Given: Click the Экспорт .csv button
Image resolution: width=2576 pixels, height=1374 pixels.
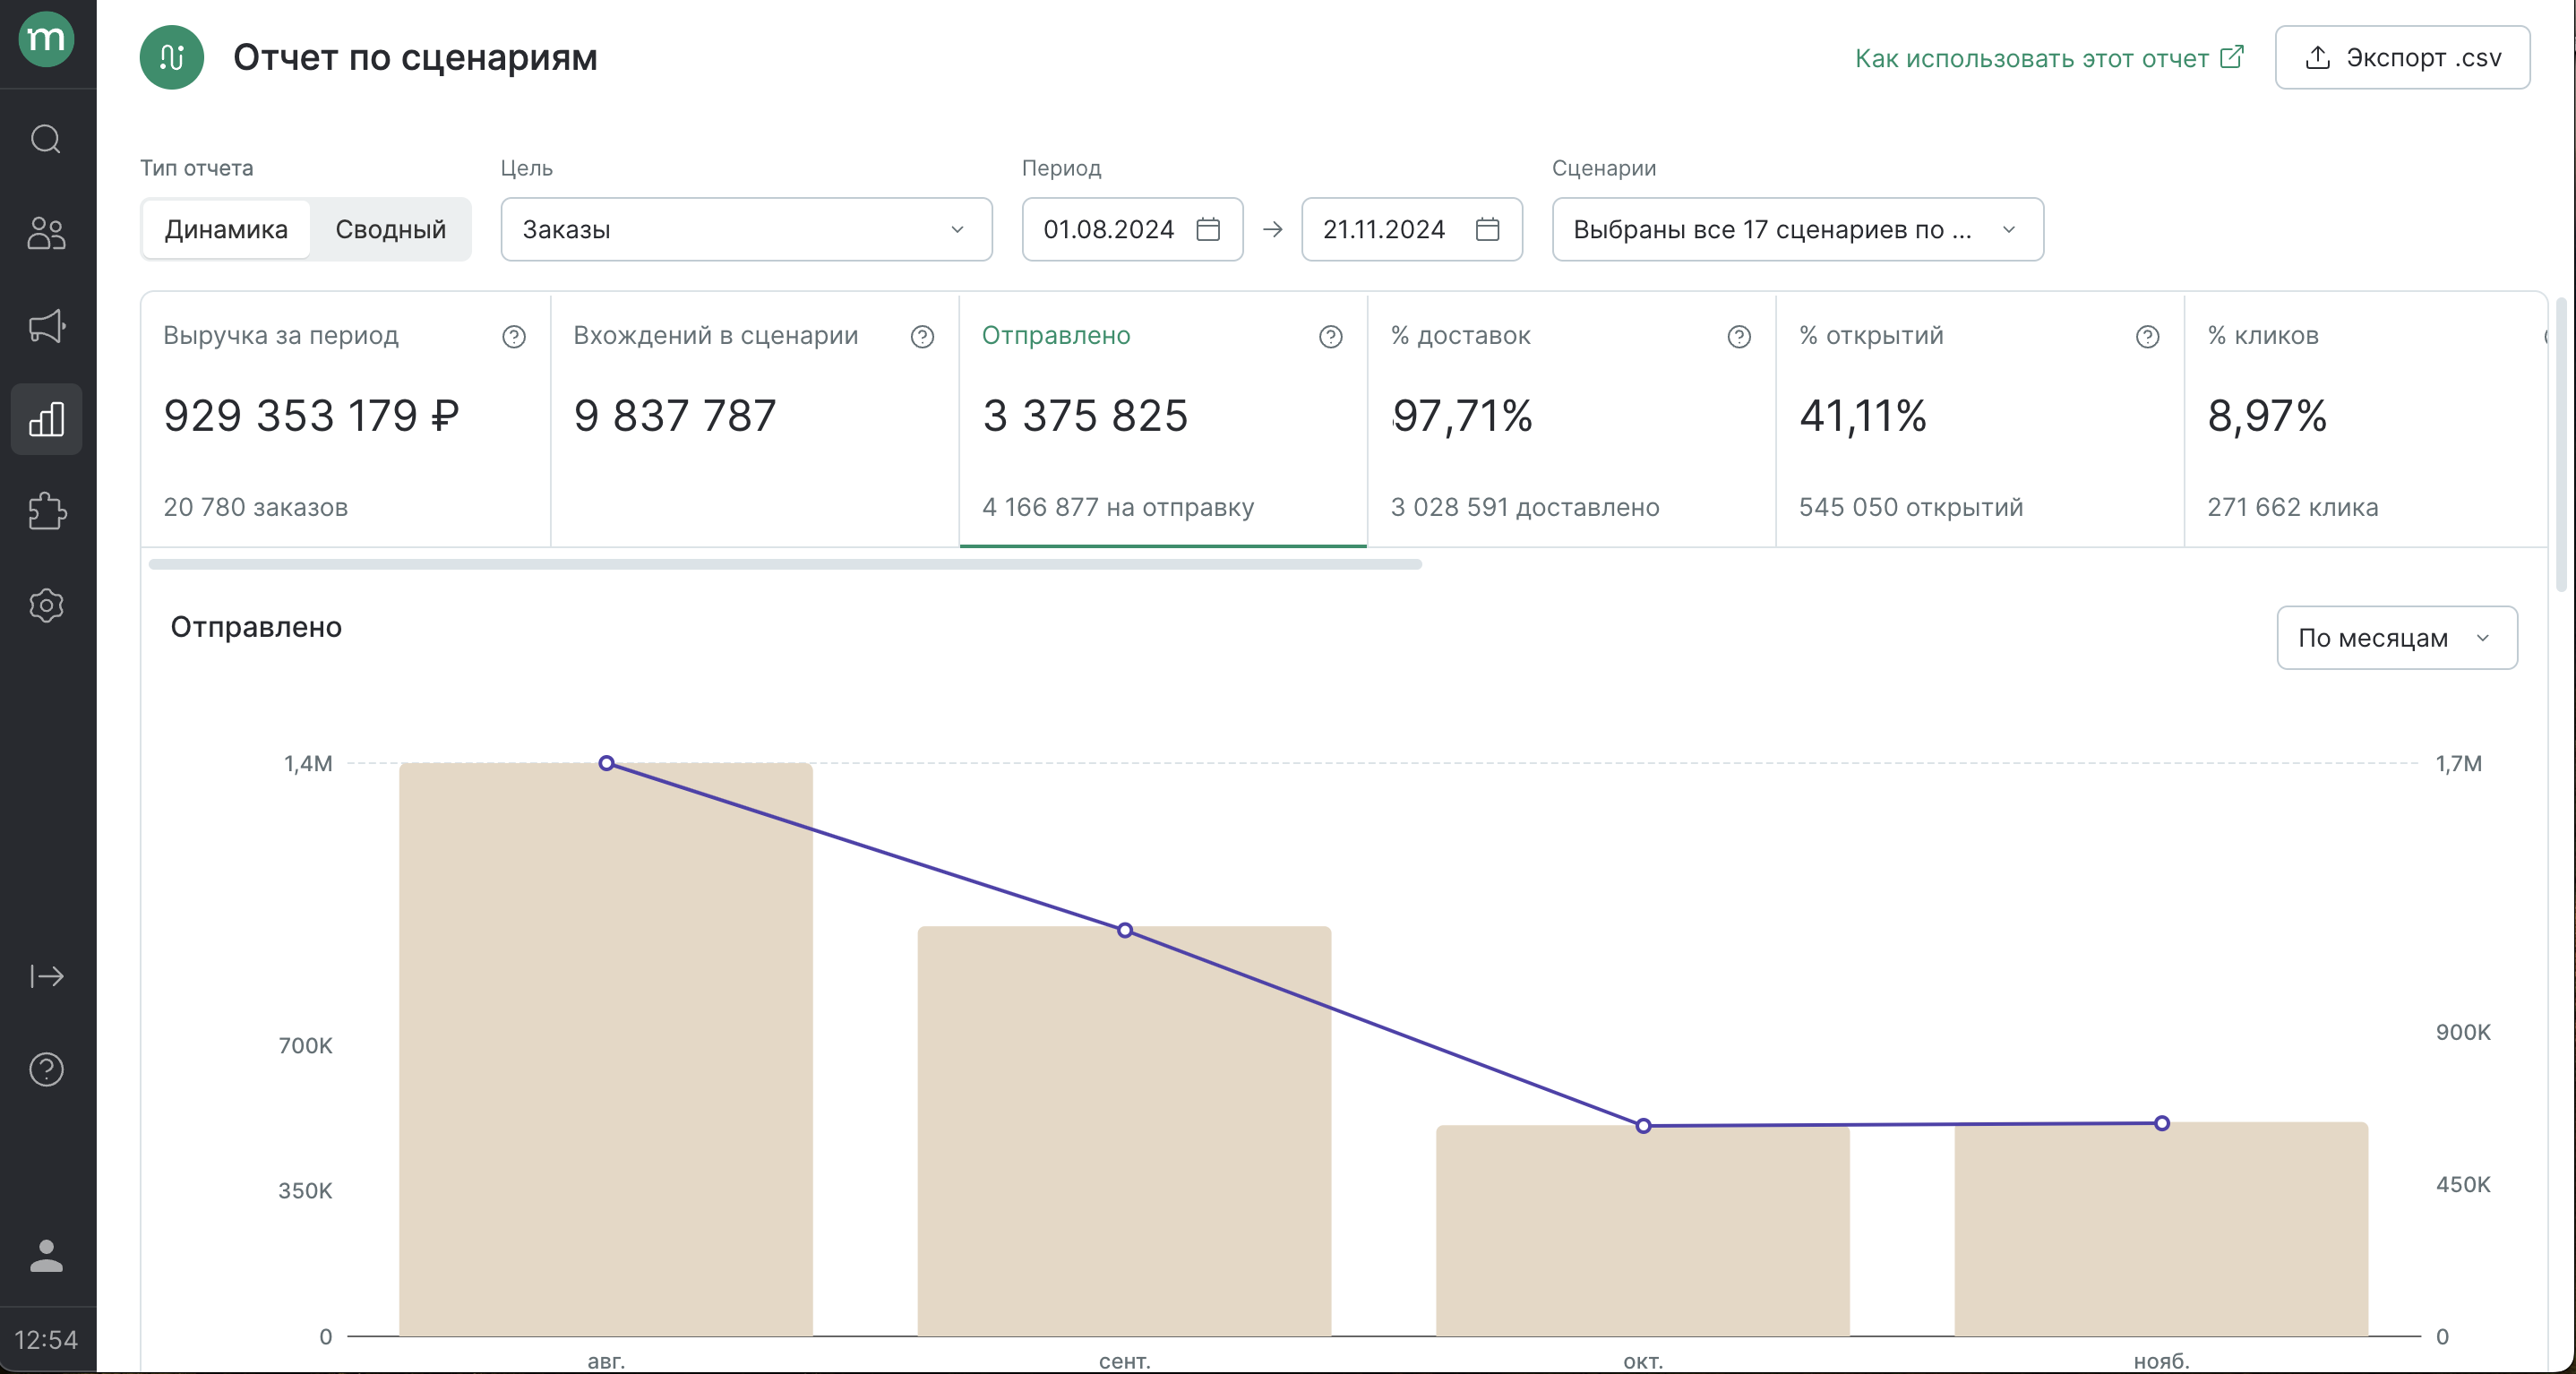Looking at the screenshot, I should [x=2402, y=57].
